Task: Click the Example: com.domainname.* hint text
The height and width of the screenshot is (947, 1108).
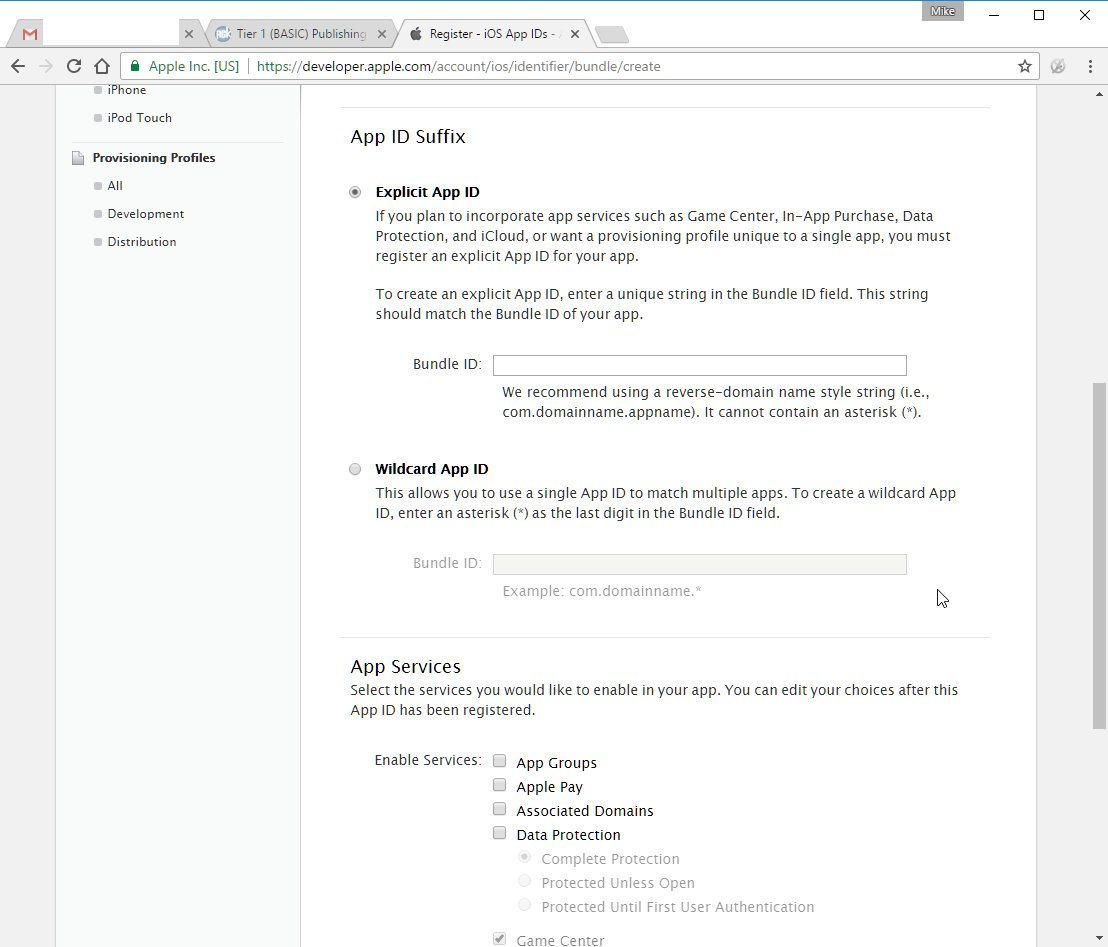Action: pos(602,591)
